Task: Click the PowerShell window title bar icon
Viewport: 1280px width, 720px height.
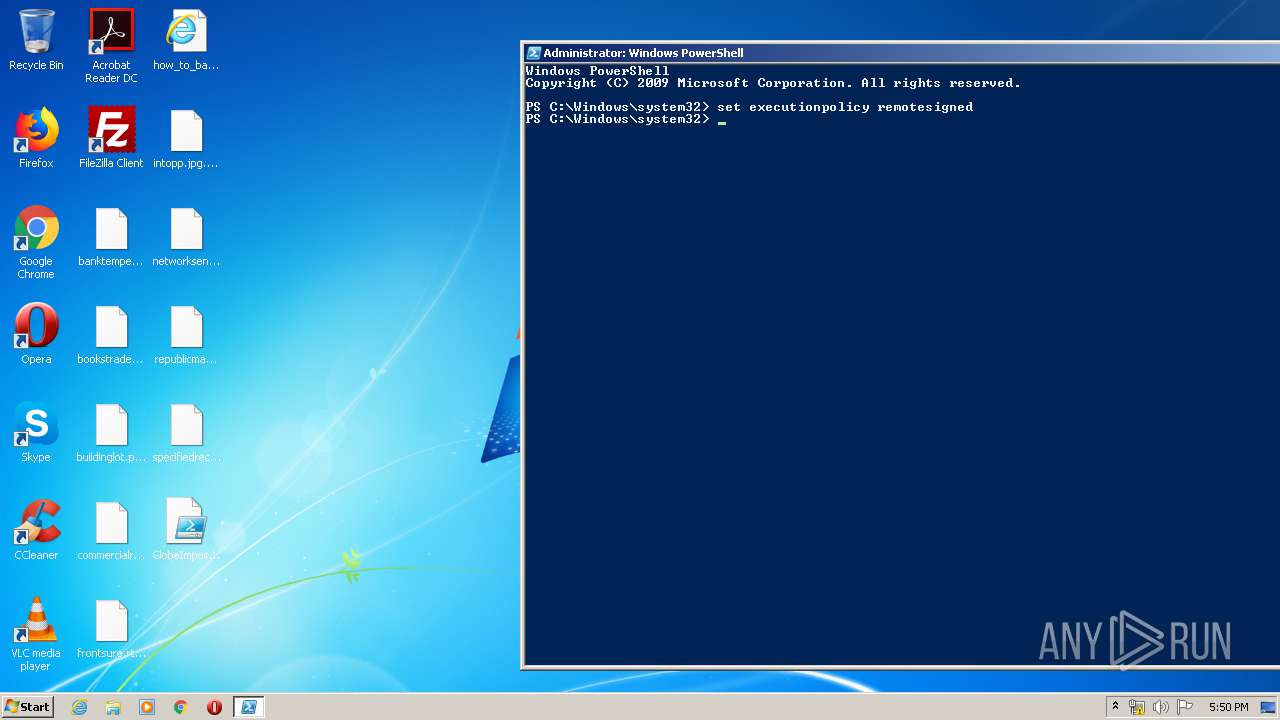Action: (x=534, y=53)
